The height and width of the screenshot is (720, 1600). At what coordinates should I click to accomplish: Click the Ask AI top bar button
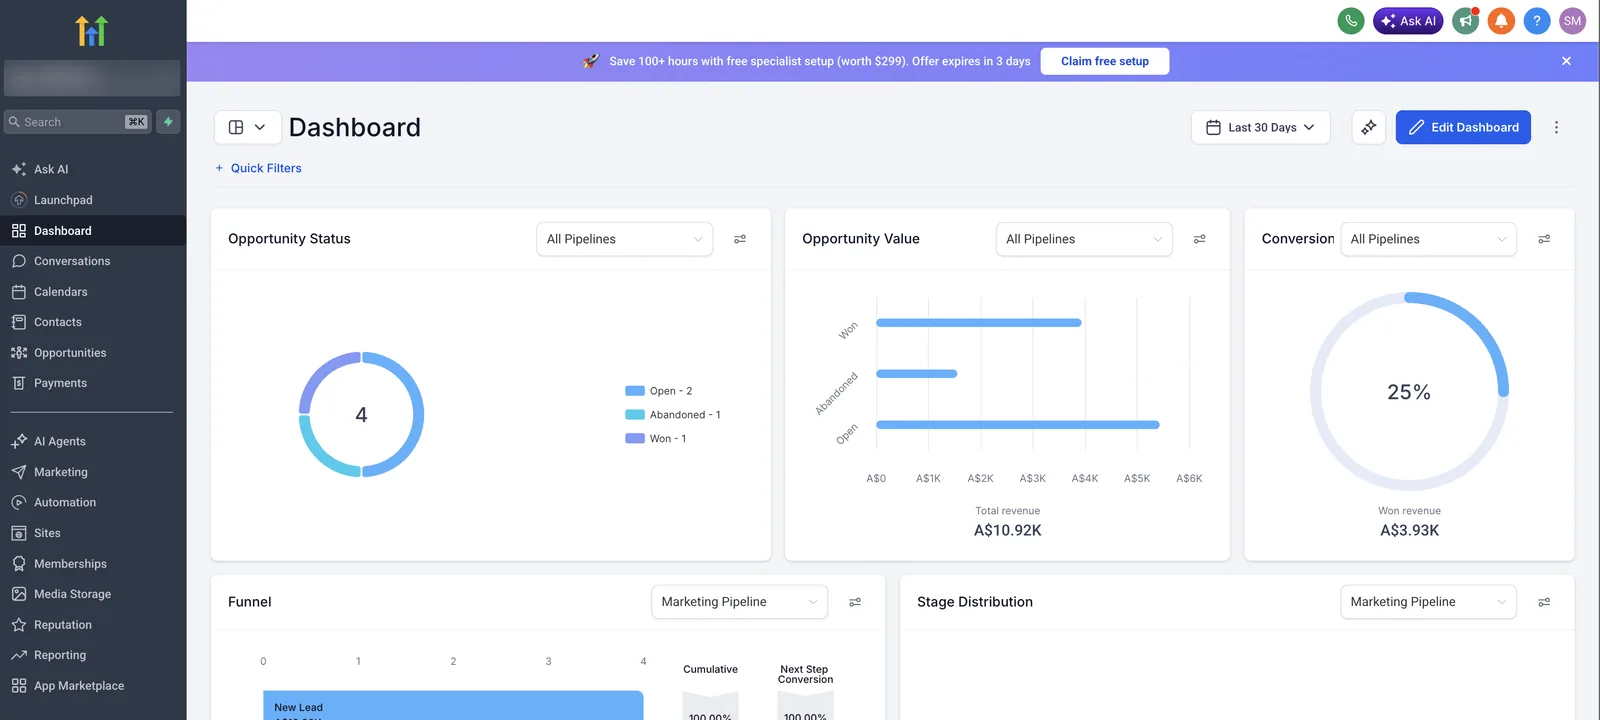click(x=1408, y=21)
